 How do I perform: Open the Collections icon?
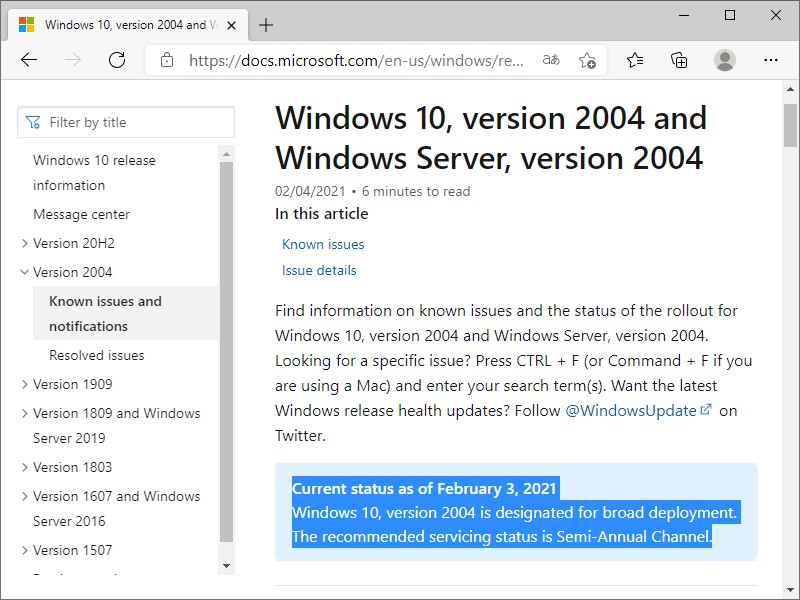tap(679, 60)
